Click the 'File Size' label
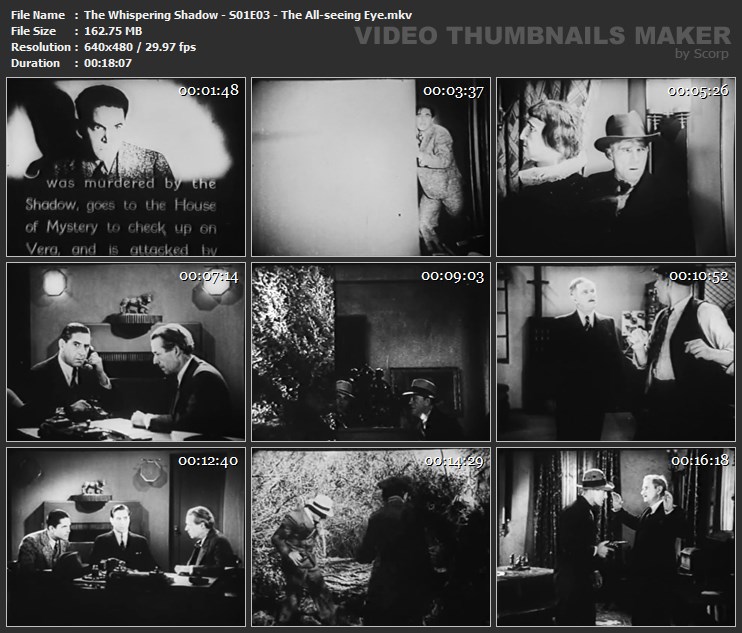This screenshot has height=633, width=742. pos(33,31)
